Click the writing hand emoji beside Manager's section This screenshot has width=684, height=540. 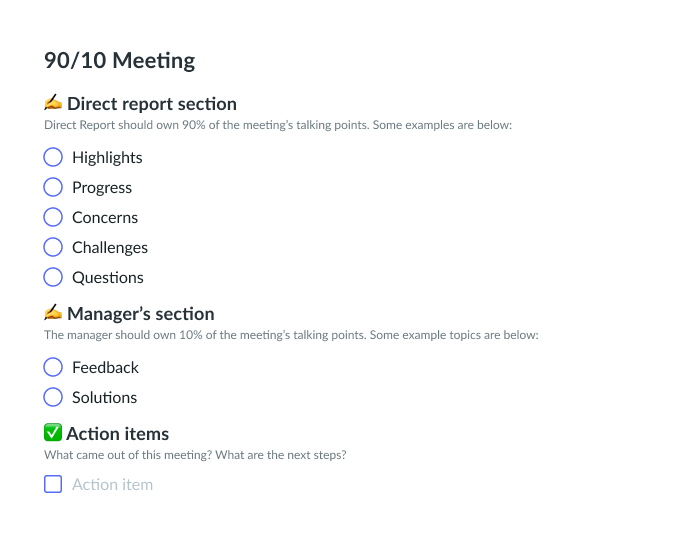click(x=53, y=313)
